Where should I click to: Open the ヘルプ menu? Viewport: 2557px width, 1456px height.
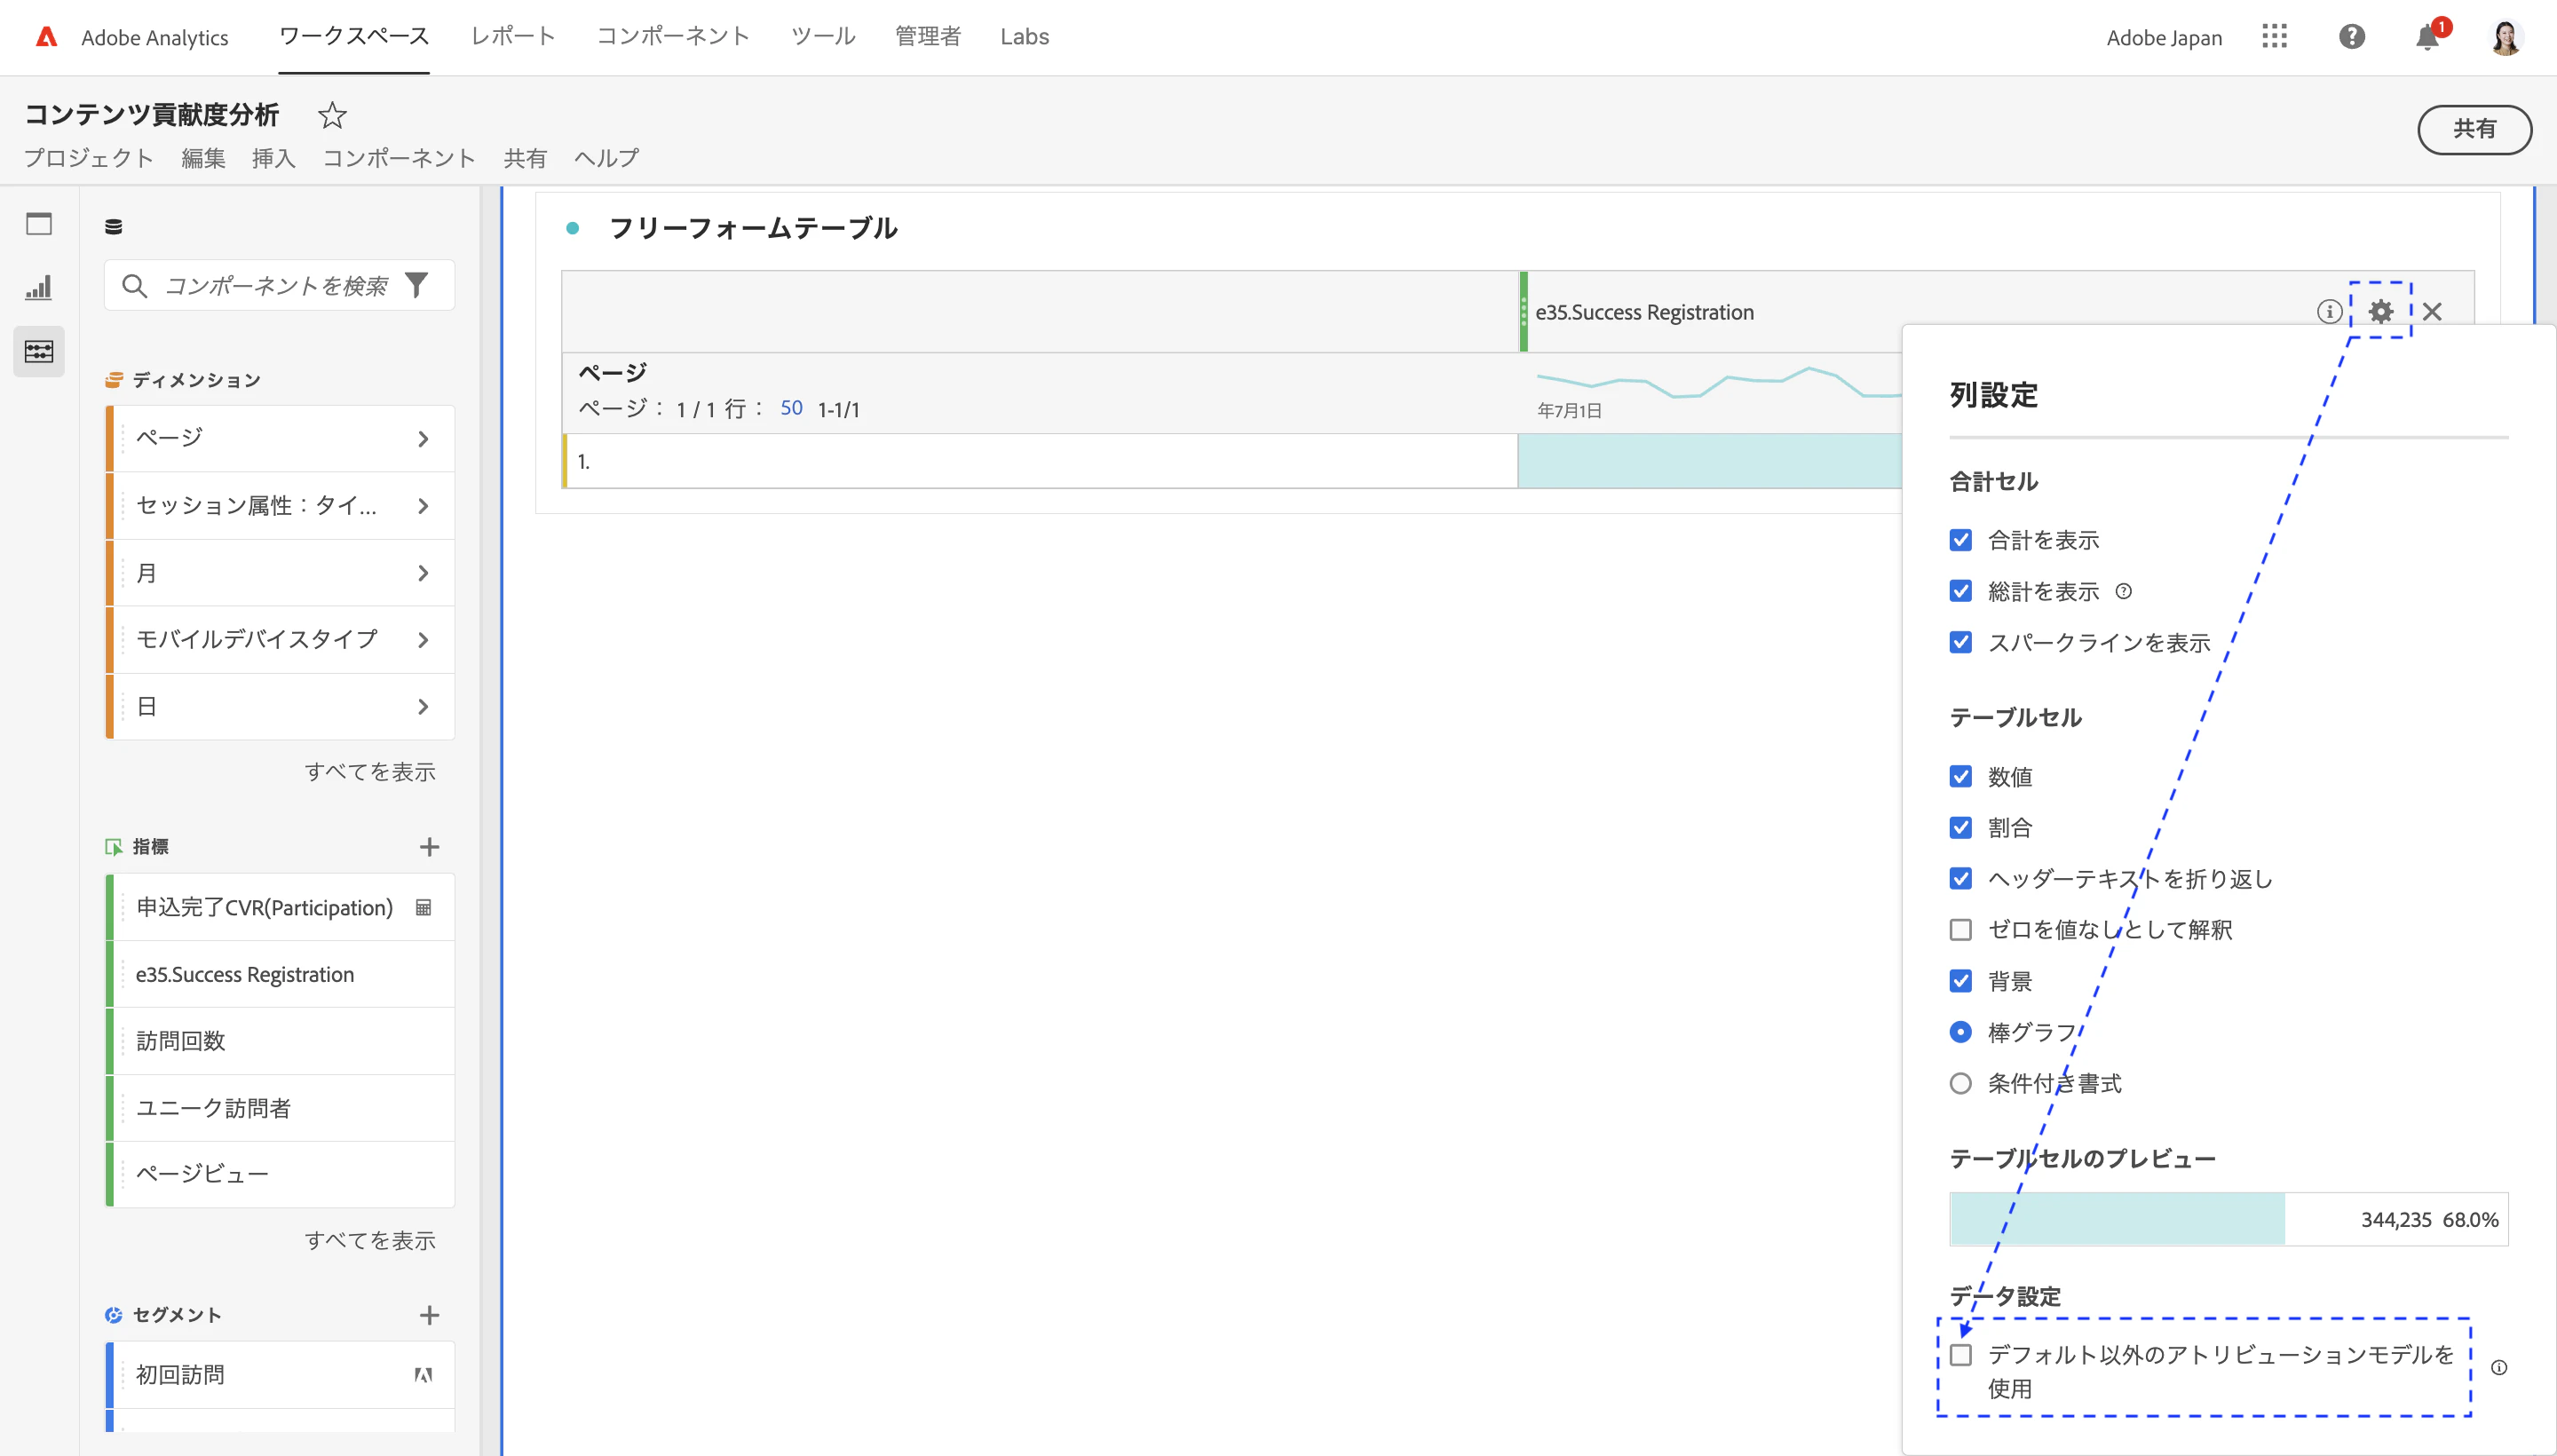[x=607, y=158]
